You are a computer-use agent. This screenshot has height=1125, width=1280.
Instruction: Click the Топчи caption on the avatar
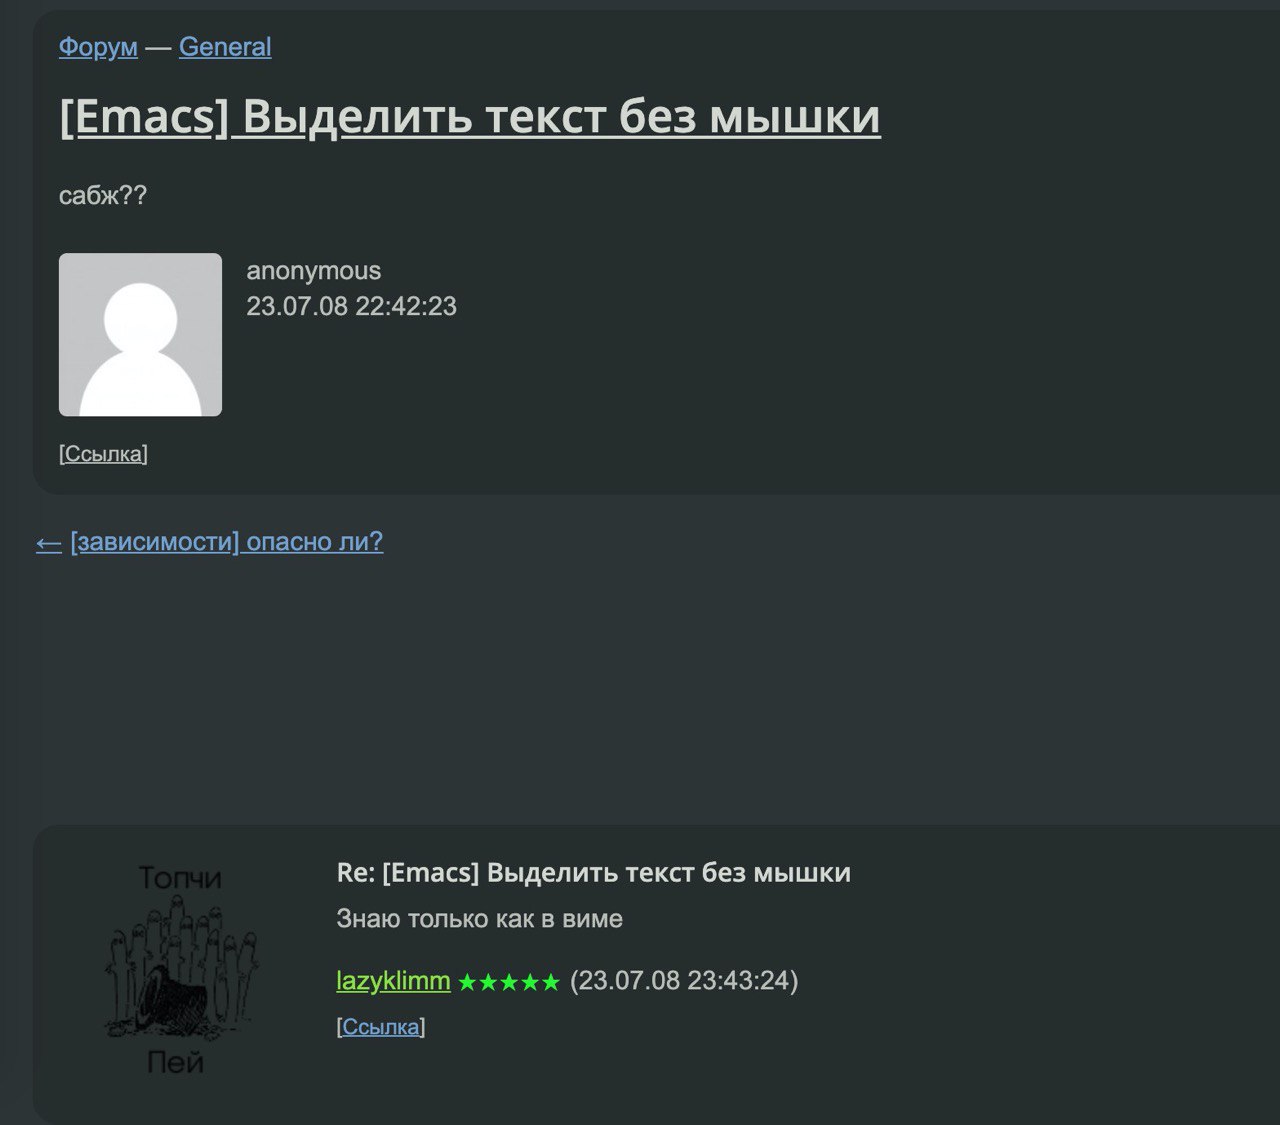coord(180,878)
